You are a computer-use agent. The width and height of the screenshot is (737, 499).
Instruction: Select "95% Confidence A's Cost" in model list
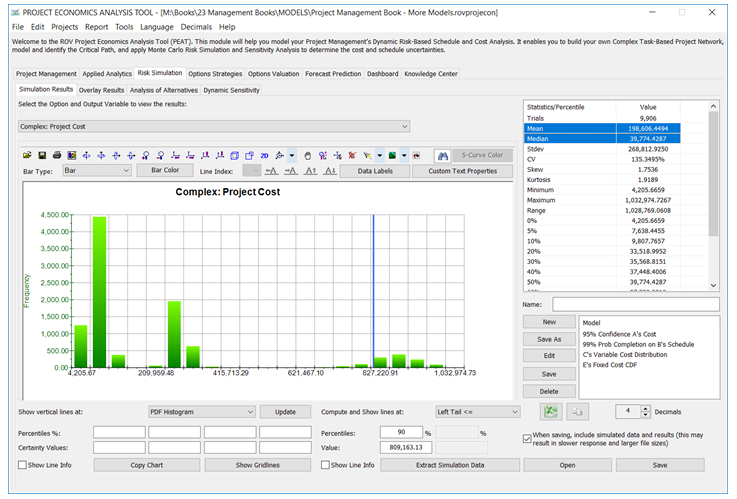point(619,334)
